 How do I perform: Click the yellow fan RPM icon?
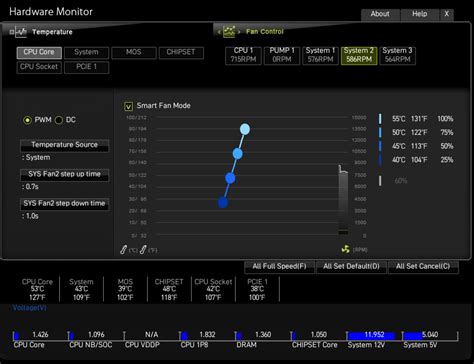tap(345, 249)
